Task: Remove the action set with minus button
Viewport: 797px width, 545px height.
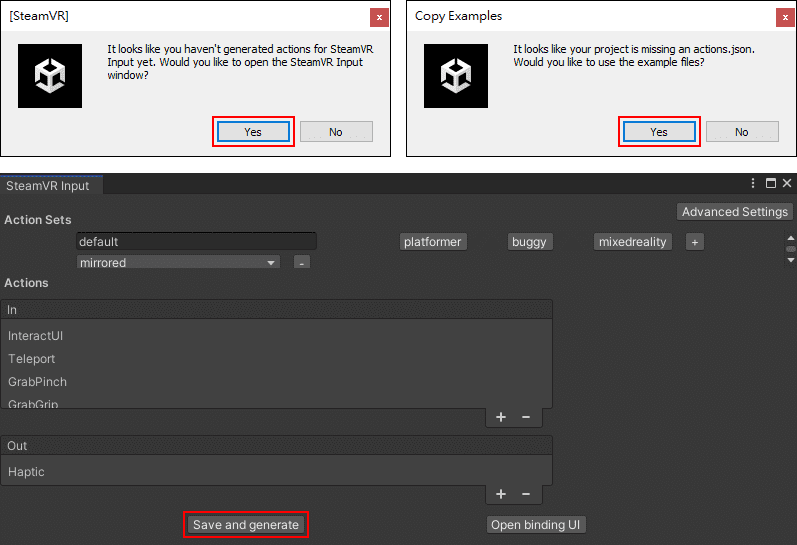Action: (302, 263)
